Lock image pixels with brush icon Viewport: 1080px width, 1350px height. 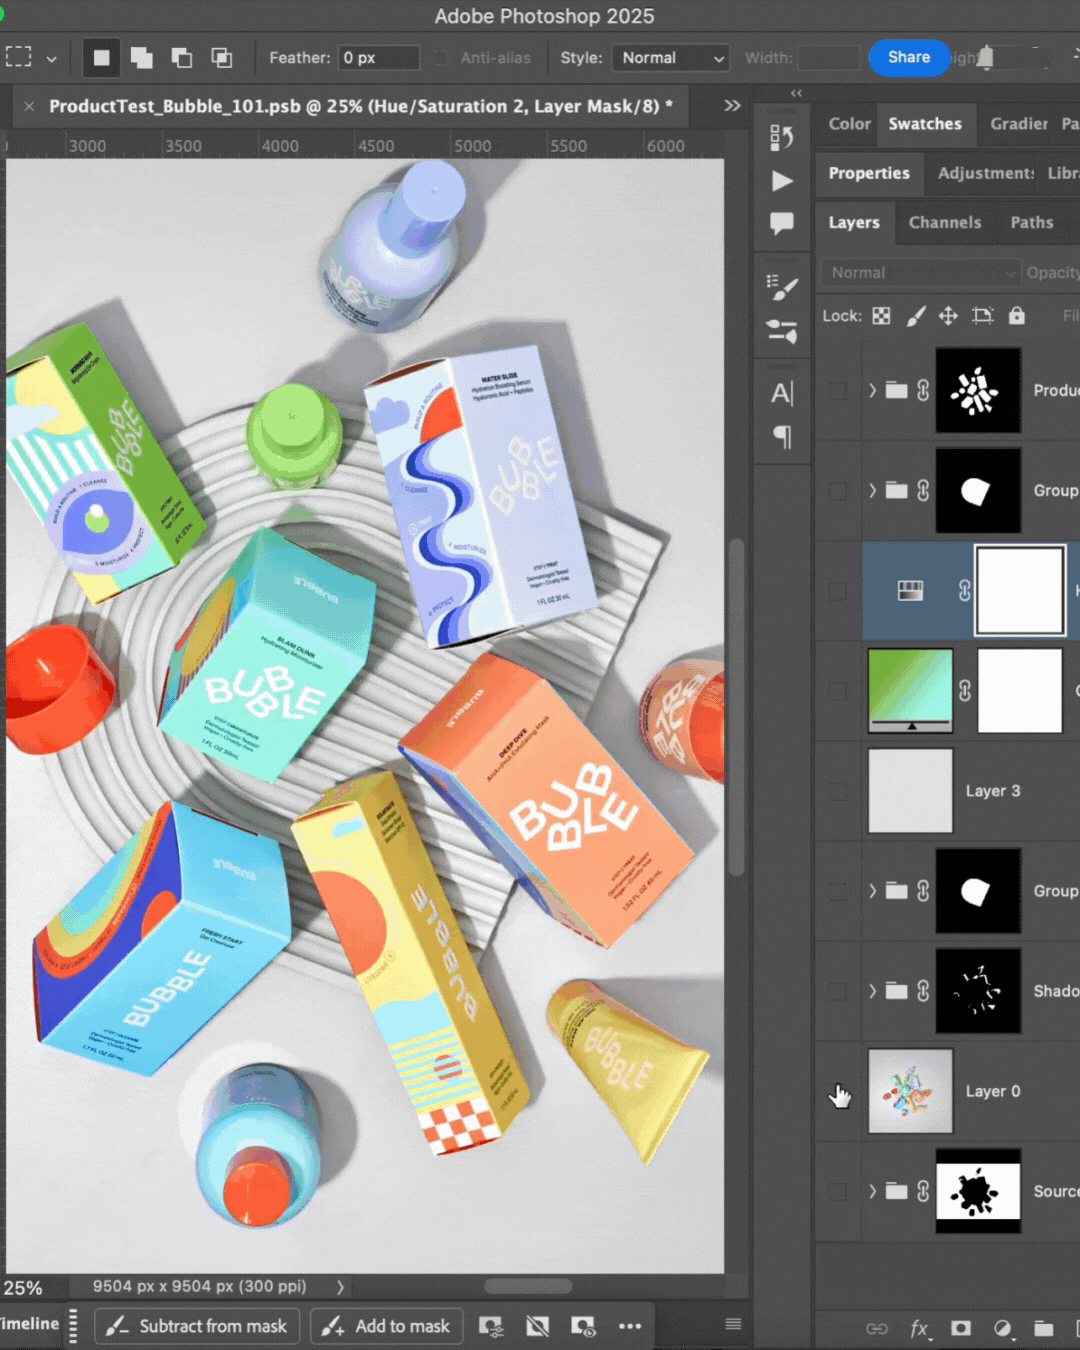point(915,316)
